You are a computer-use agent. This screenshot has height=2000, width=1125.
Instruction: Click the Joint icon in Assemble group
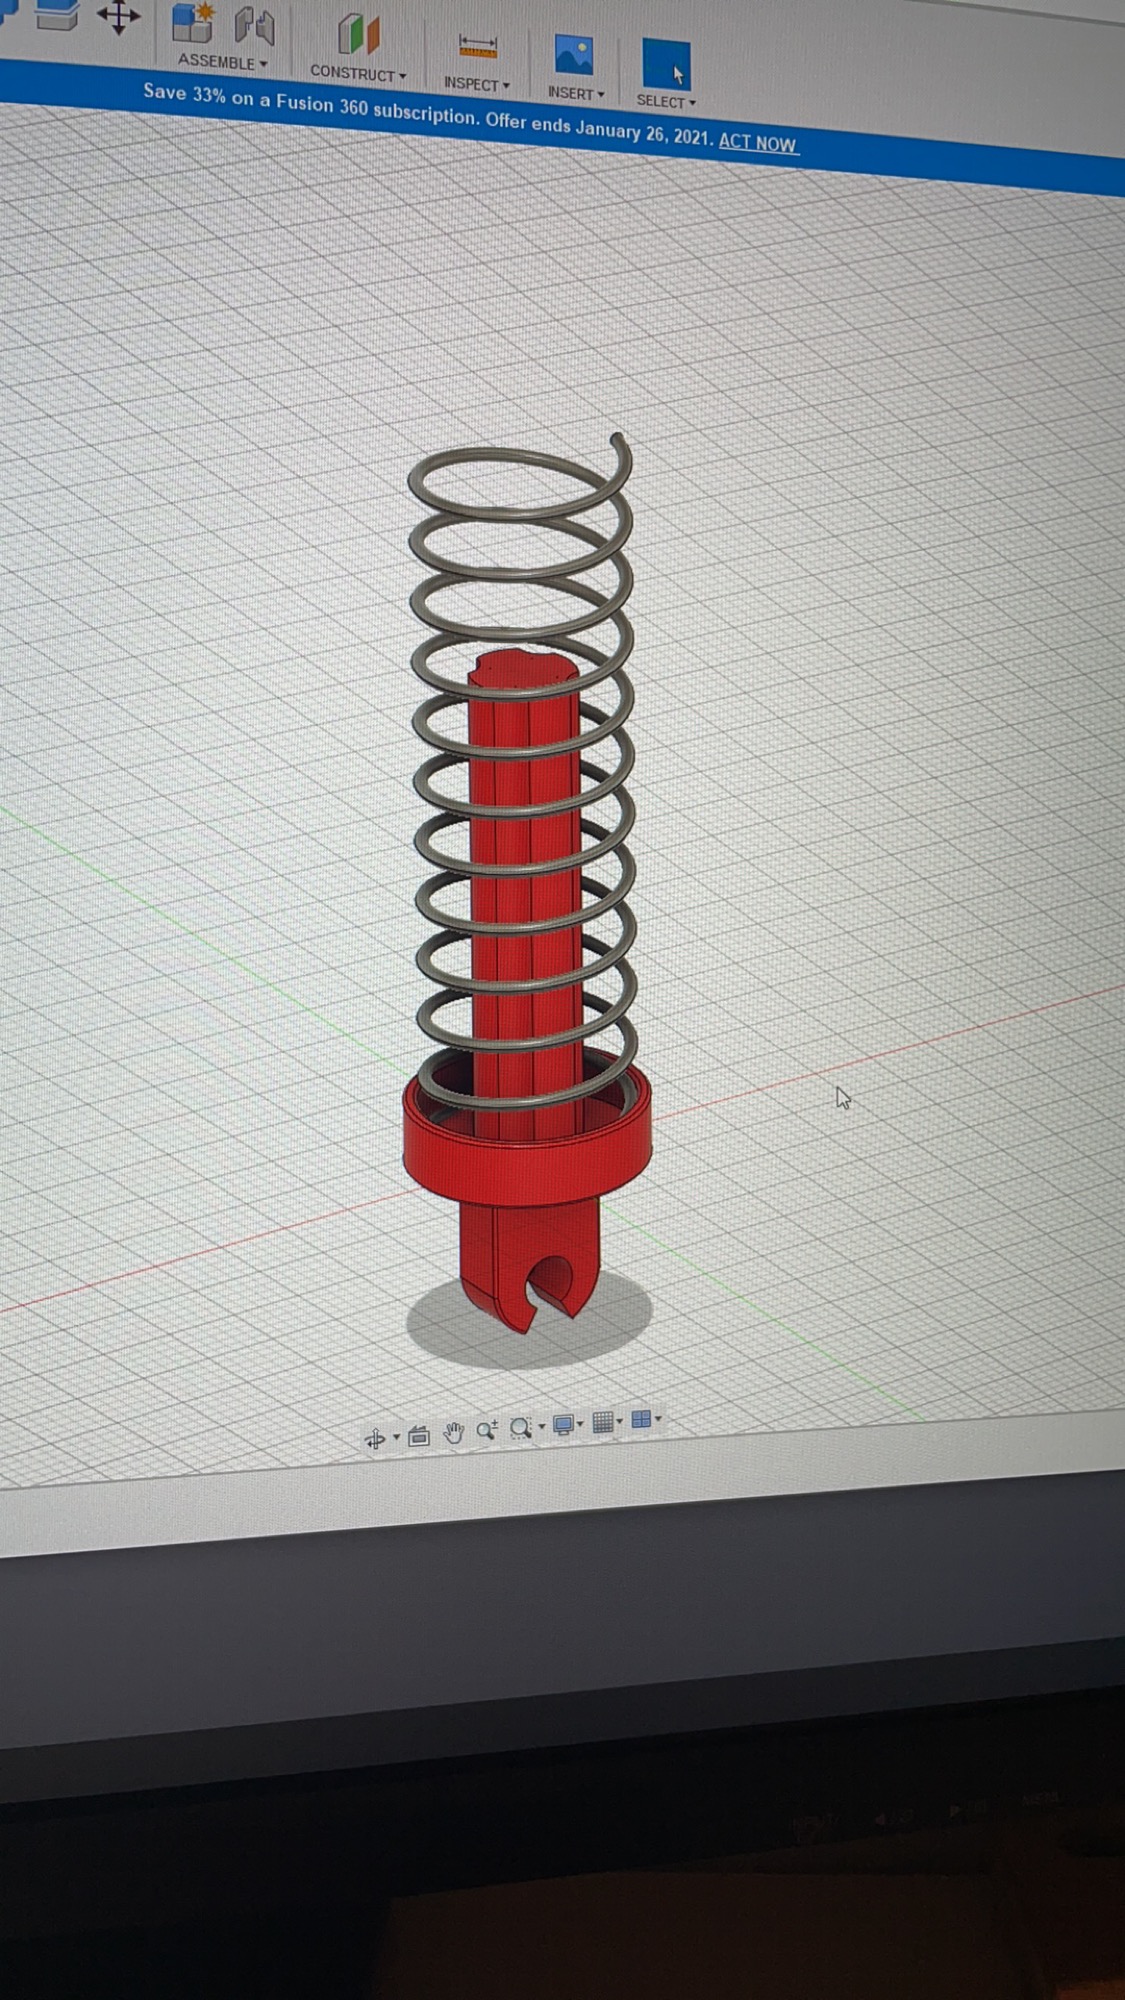point(254,27)
